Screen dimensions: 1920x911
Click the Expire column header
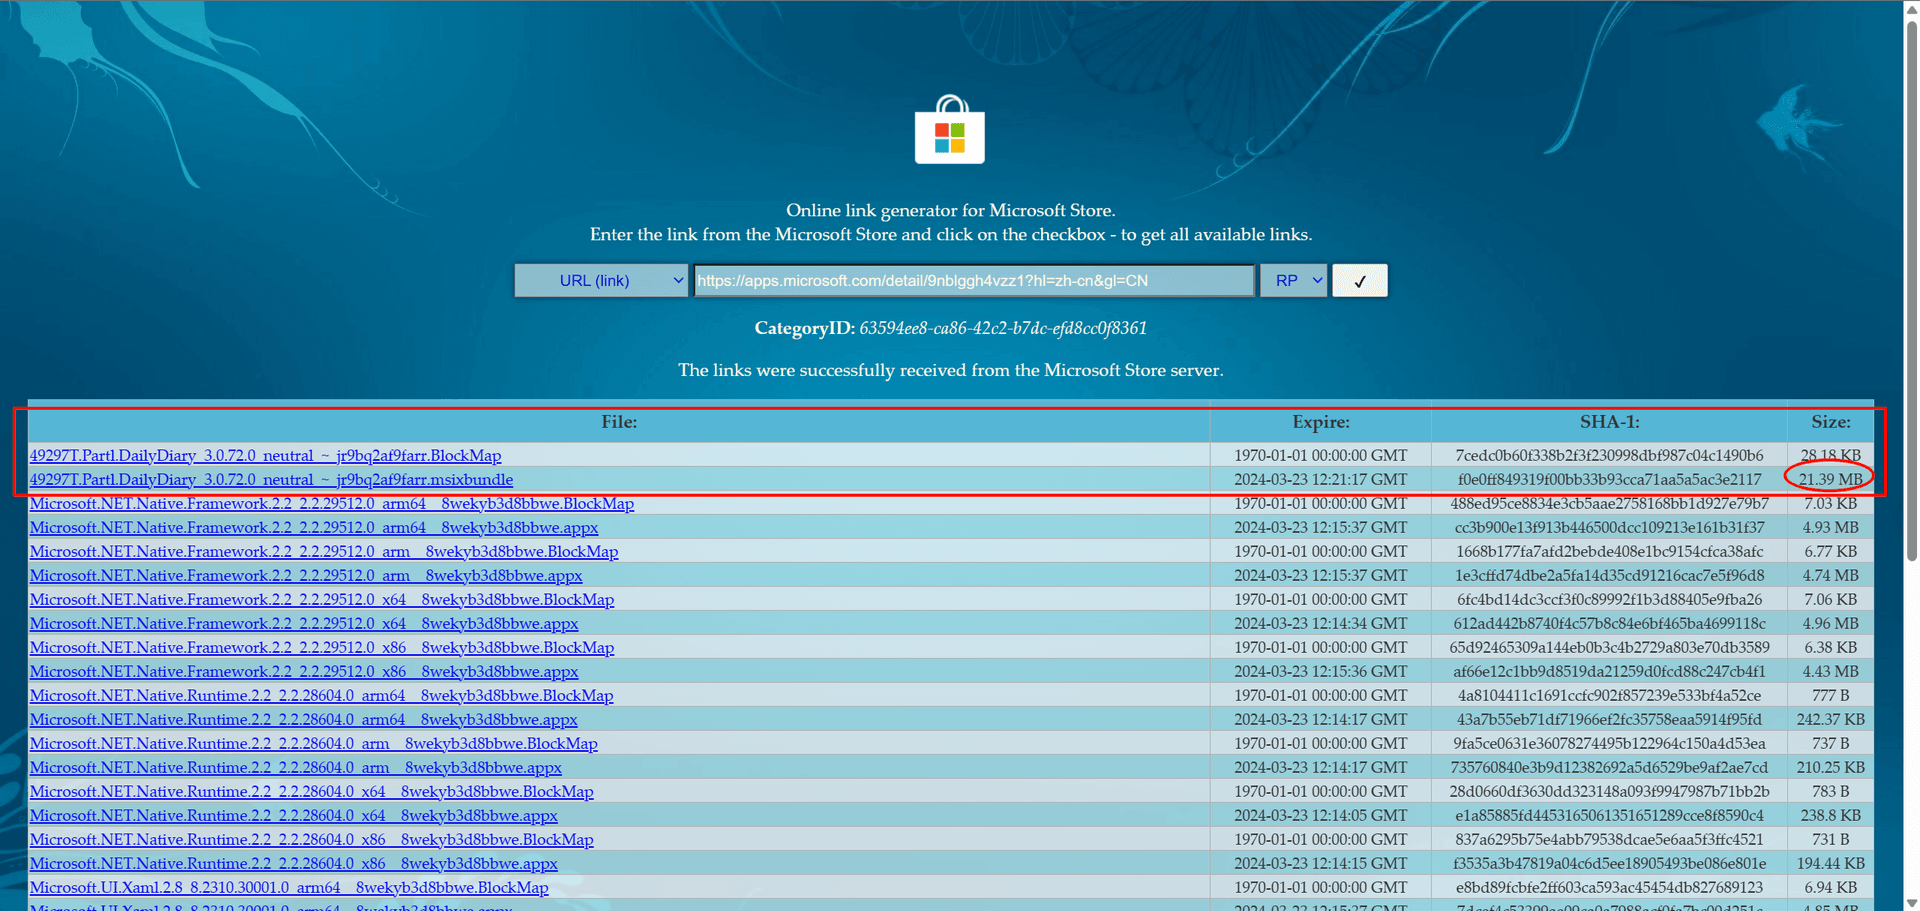pyautogui.click(x=1321, y=422)
